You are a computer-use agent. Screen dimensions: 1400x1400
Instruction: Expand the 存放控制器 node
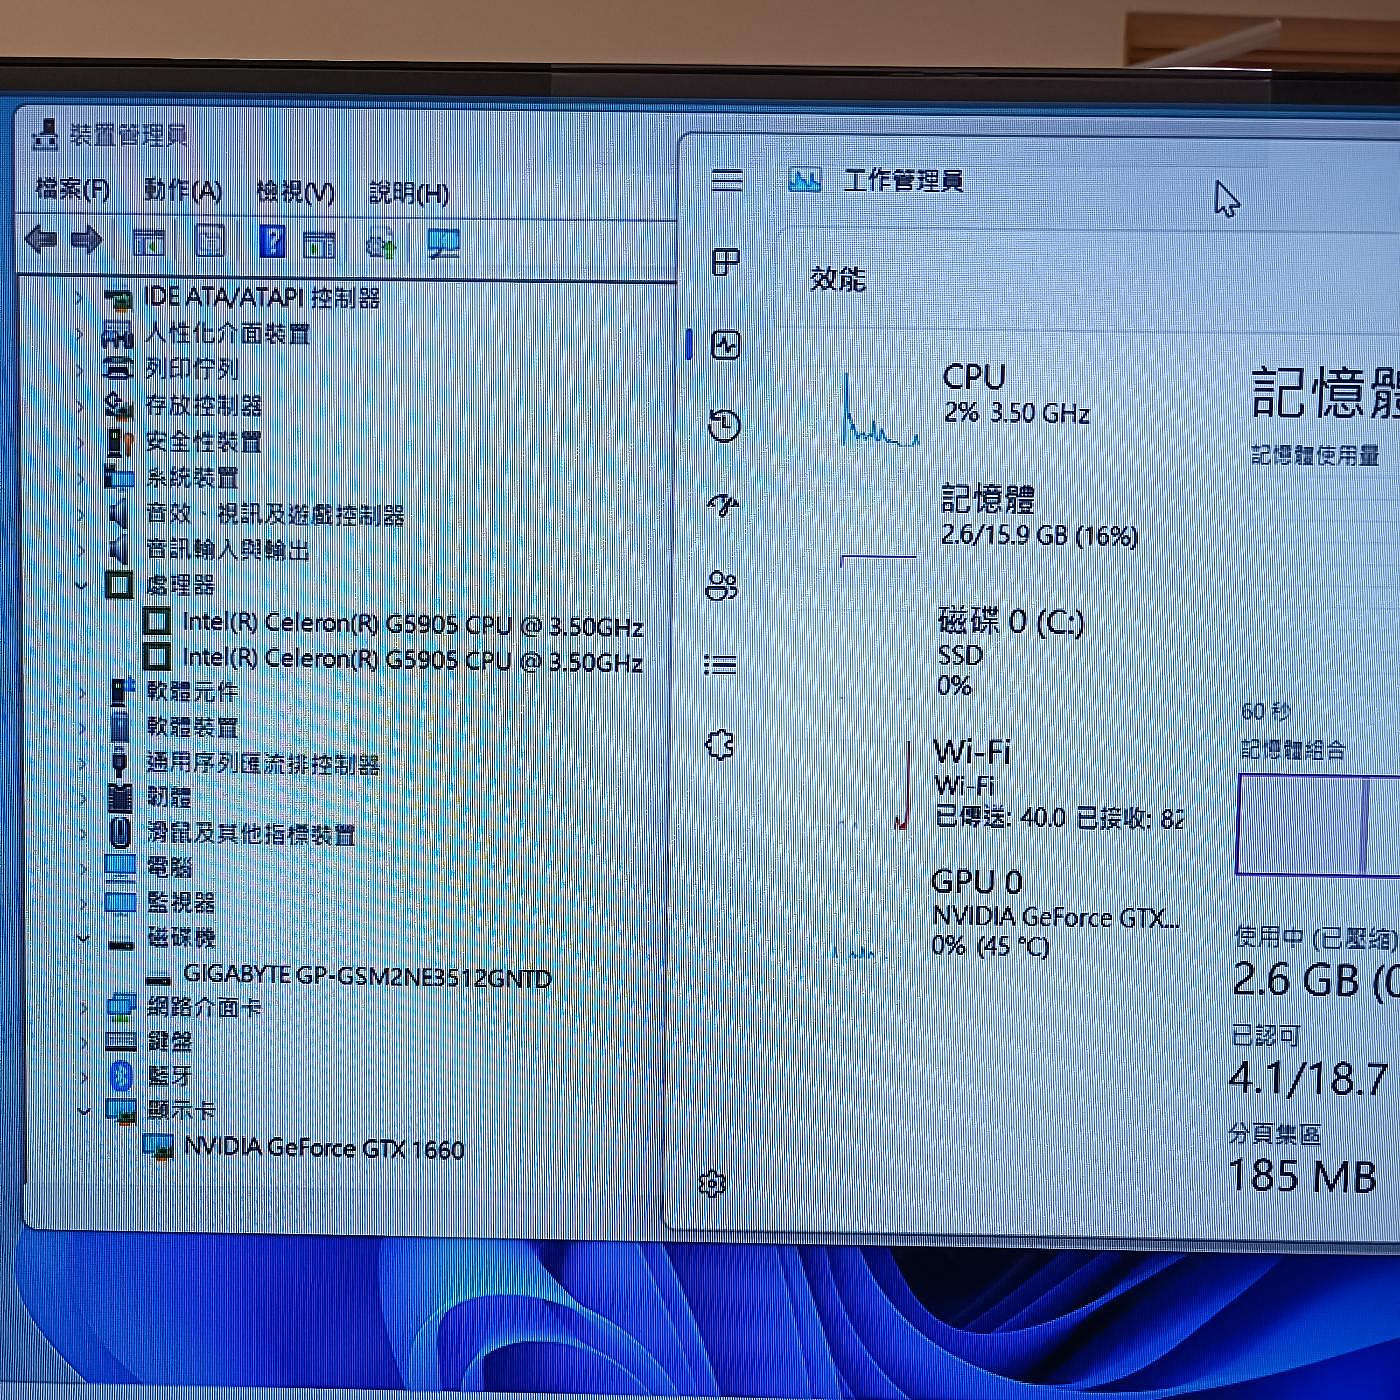[x=81, y=405]
